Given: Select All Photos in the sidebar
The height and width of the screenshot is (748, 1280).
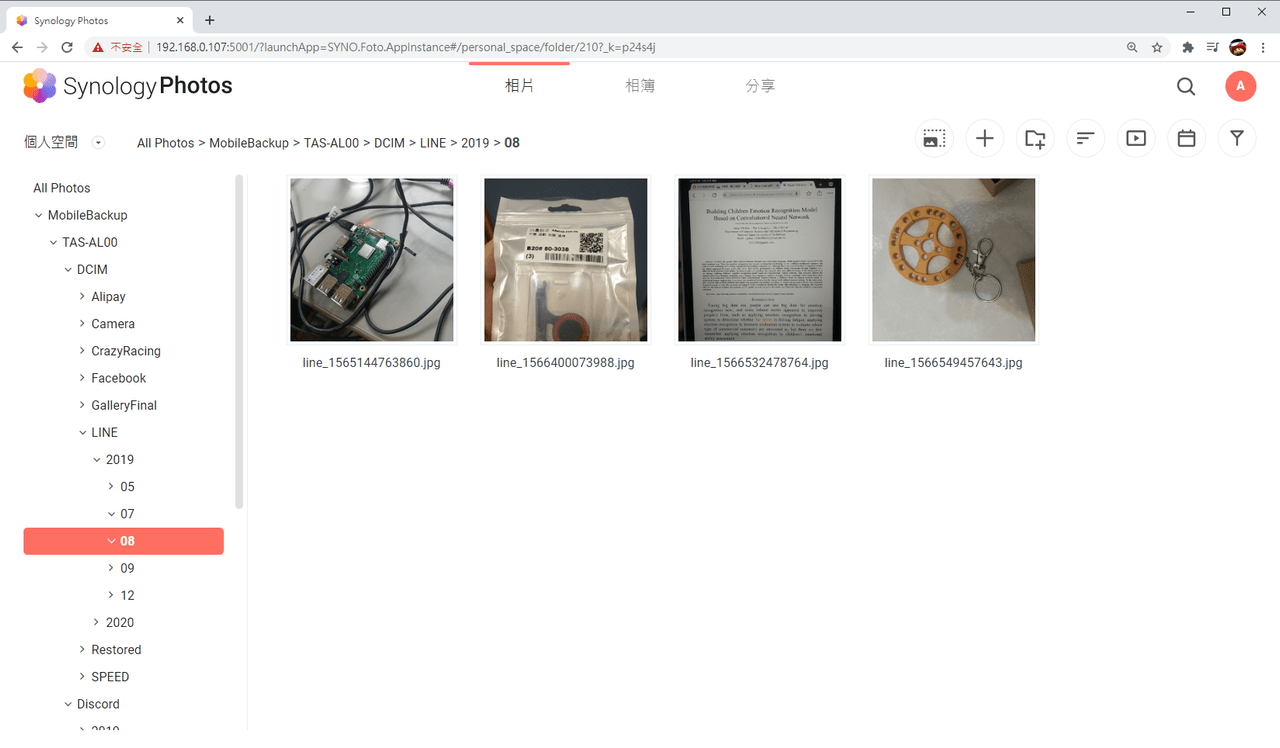Looking at the screenshot, I should 62,188.
